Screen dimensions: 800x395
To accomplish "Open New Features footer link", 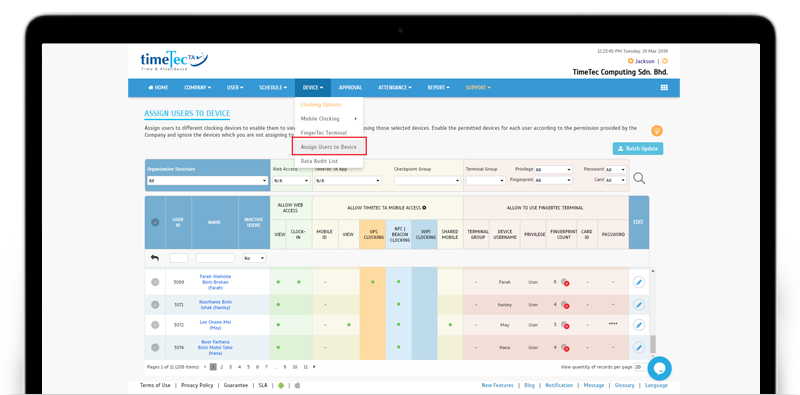I will tap(497, 386).
